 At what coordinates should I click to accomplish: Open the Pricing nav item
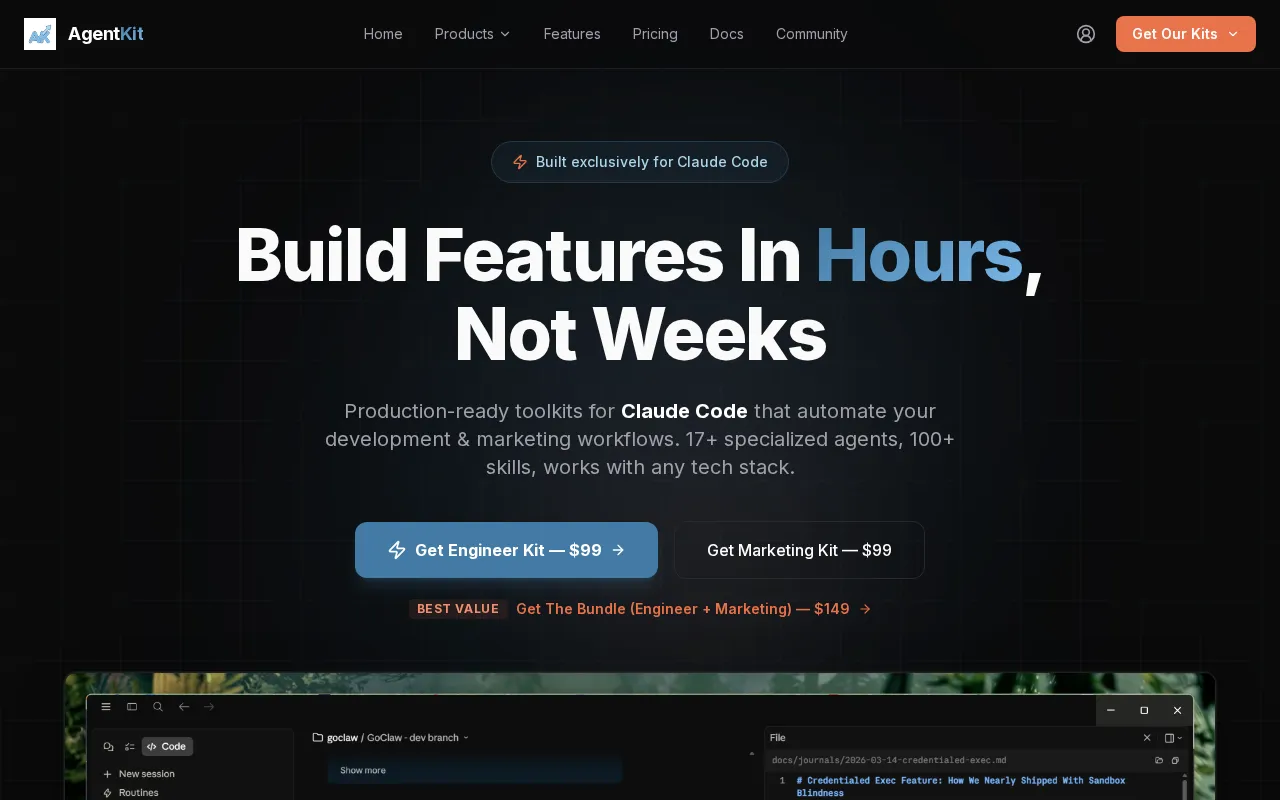click(655, 34)
